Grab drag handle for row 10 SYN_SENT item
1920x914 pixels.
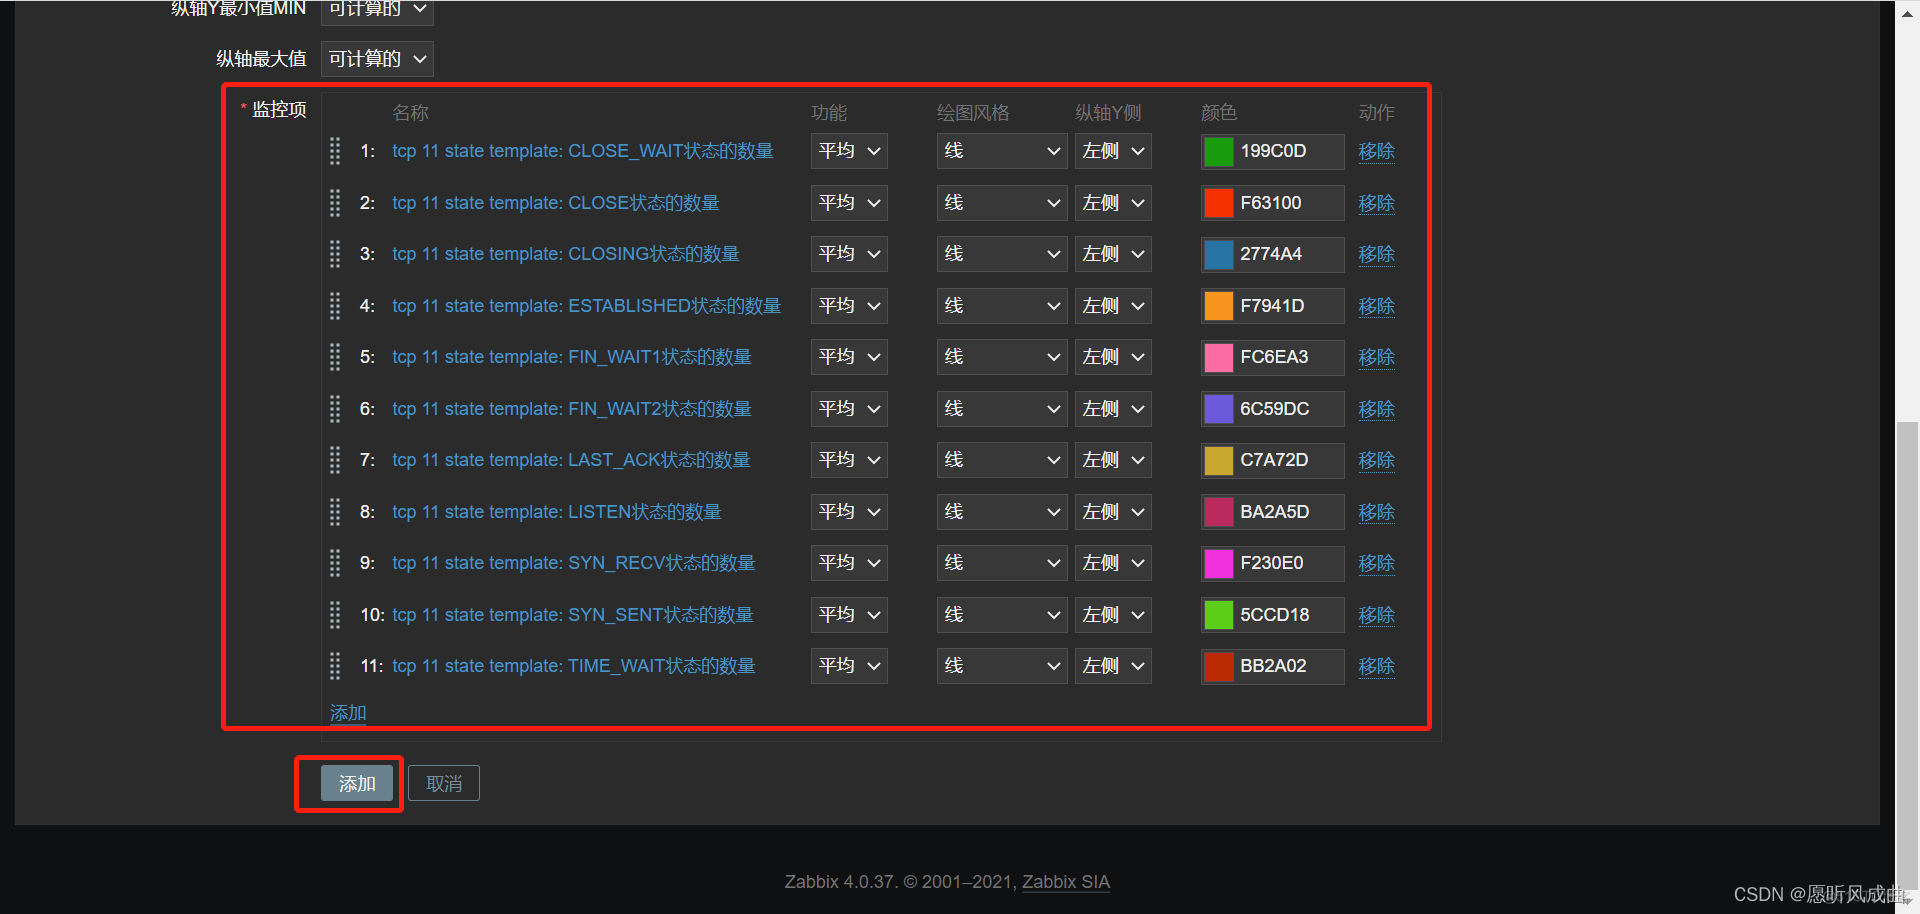pos(335,615)
